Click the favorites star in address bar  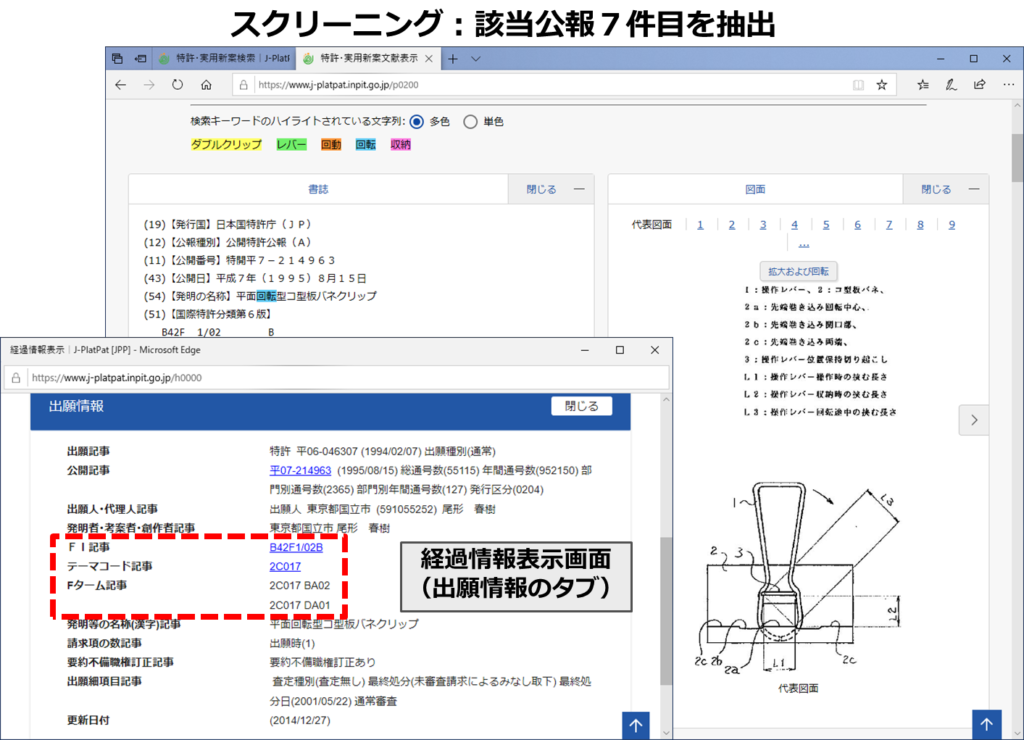pos(881,85)
